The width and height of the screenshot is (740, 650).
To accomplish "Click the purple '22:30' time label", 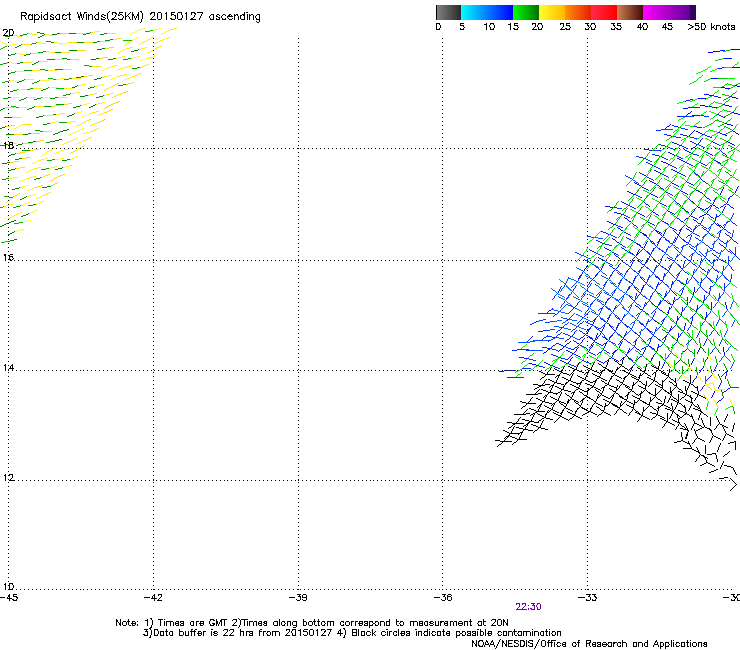I will click(x=528, y=607).
